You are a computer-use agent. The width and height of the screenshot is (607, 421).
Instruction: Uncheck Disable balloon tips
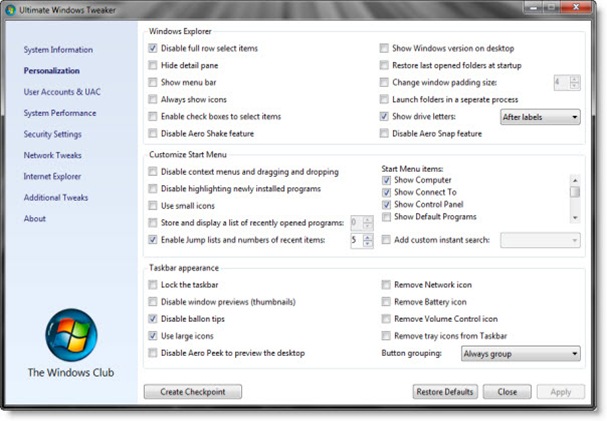coord(153,319)
